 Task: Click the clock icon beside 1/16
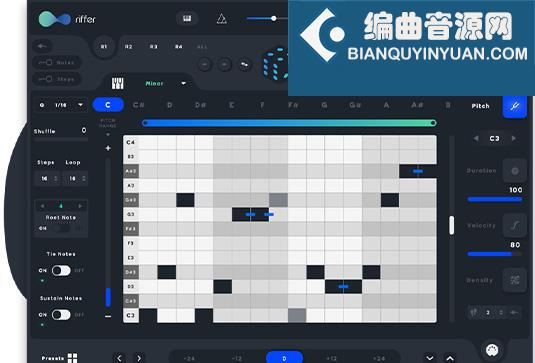(x=42, y=105)
